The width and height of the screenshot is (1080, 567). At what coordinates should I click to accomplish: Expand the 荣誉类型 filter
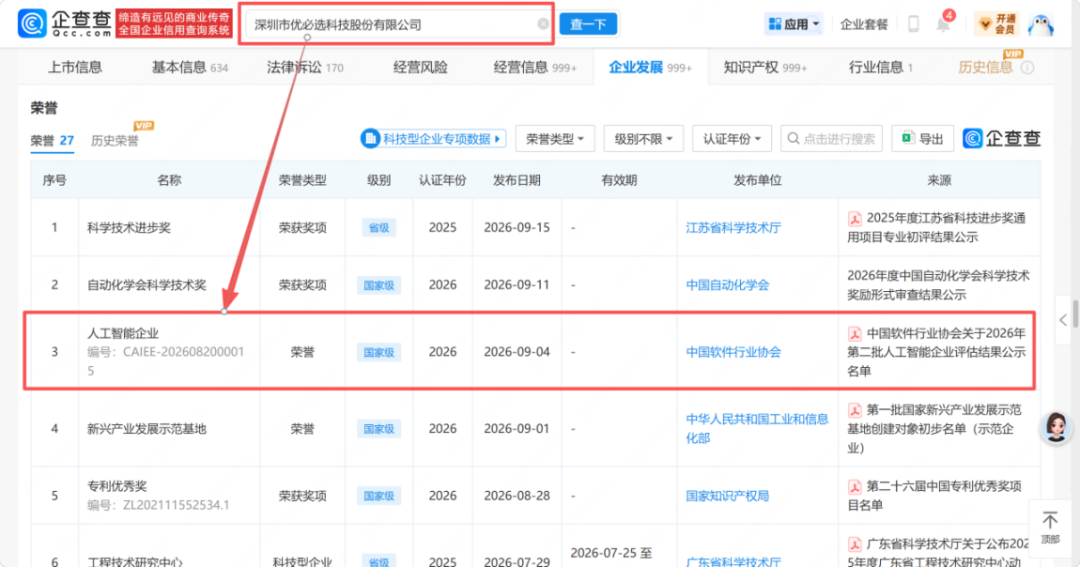click(x=554, y=138)
